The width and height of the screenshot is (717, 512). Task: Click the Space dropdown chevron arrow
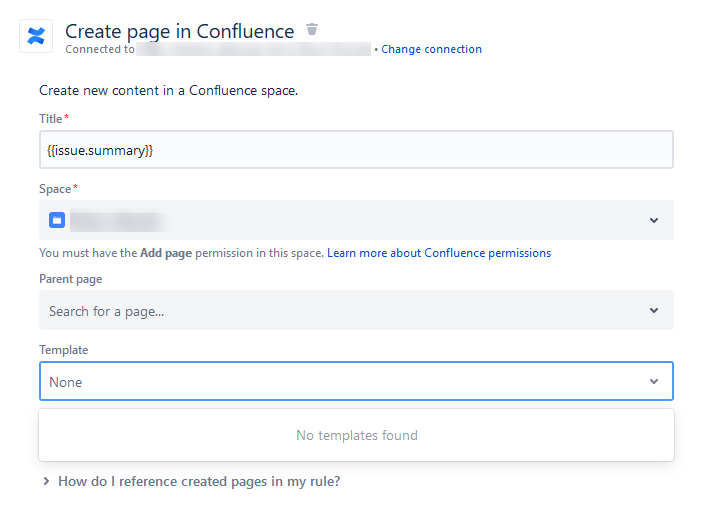coord(654,220)
